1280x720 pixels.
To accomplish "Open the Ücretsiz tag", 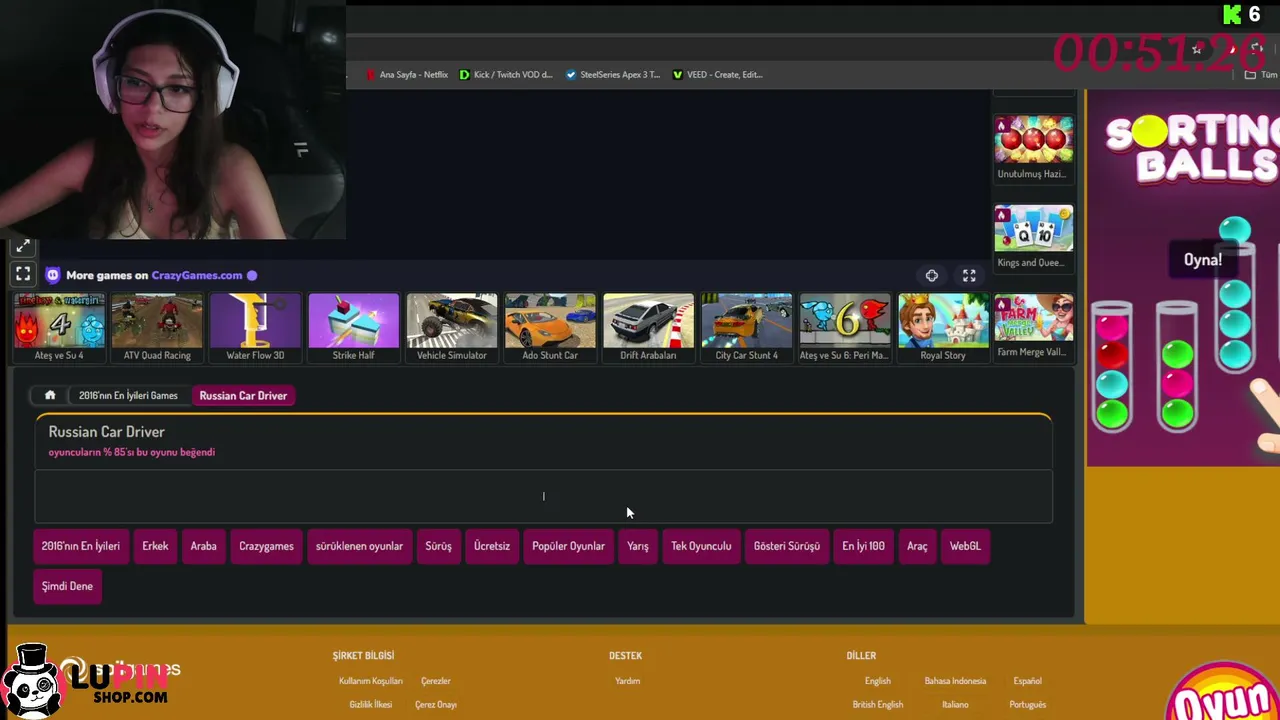I will [x=492, y=546].
